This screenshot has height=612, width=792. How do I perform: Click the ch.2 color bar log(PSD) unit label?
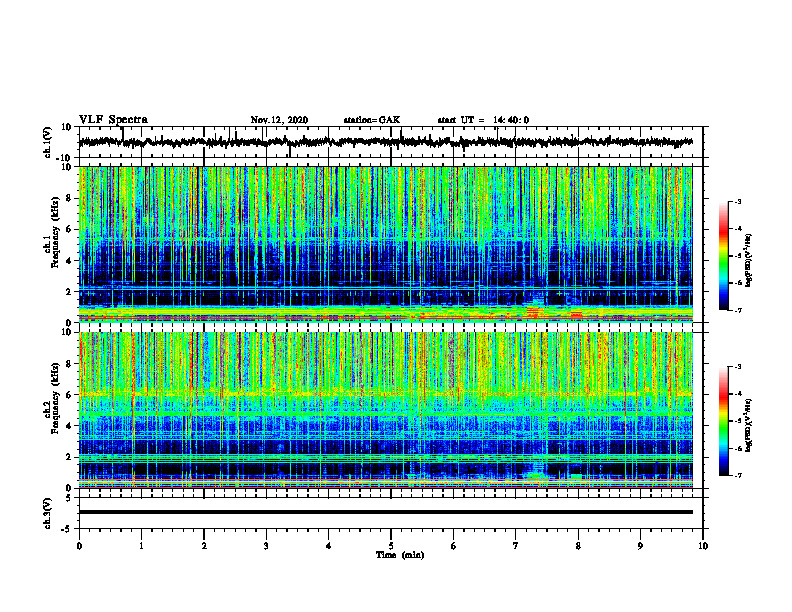tap(749, 425)
